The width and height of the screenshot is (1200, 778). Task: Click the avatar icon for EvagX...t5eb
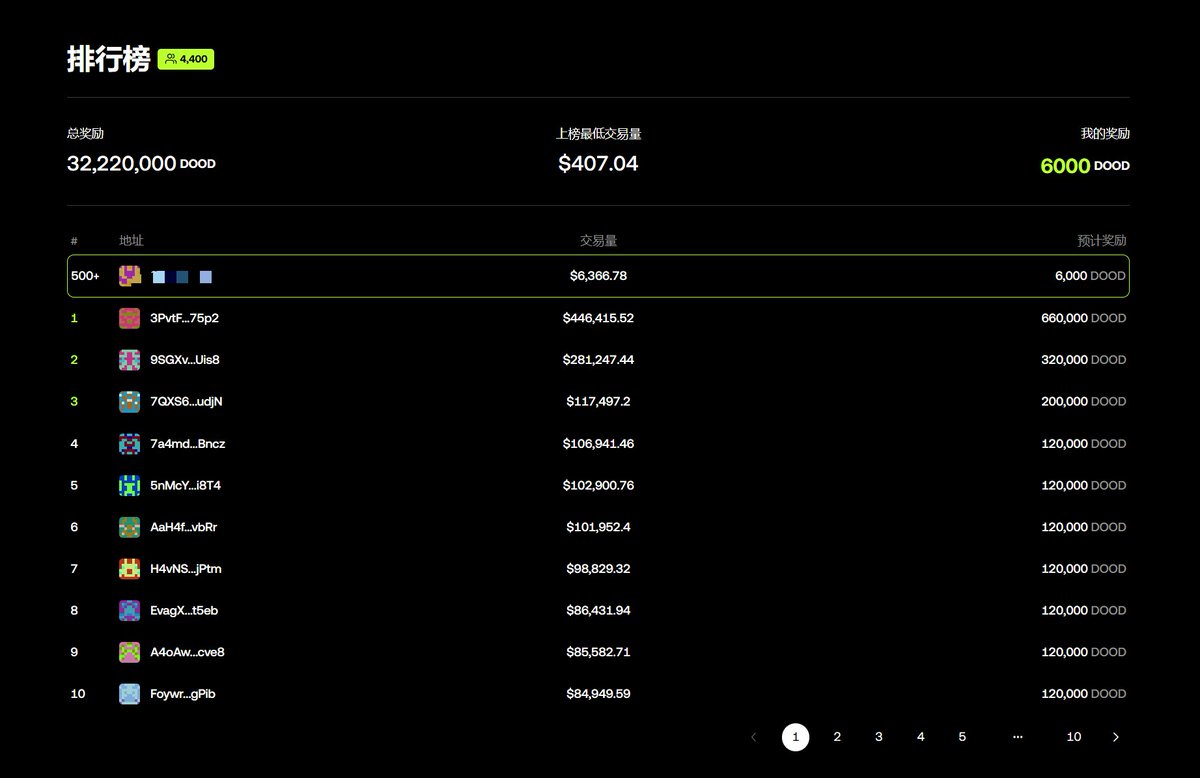coord(129,611)
